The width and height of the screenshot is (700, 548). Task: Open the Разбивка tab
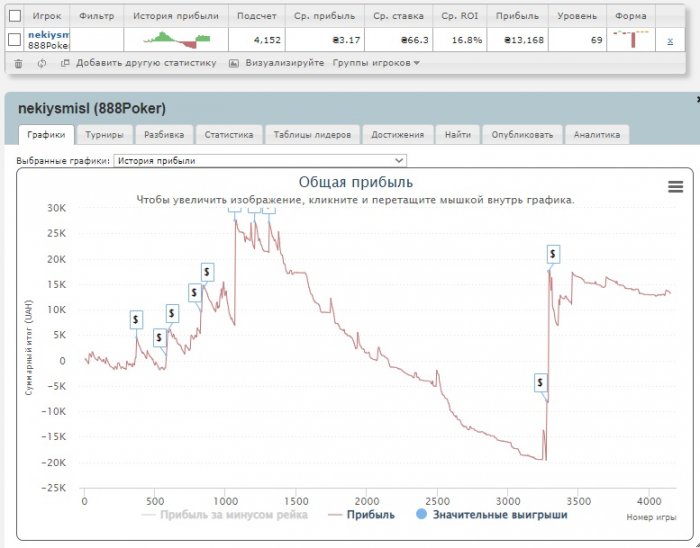[x=164, y=135]
